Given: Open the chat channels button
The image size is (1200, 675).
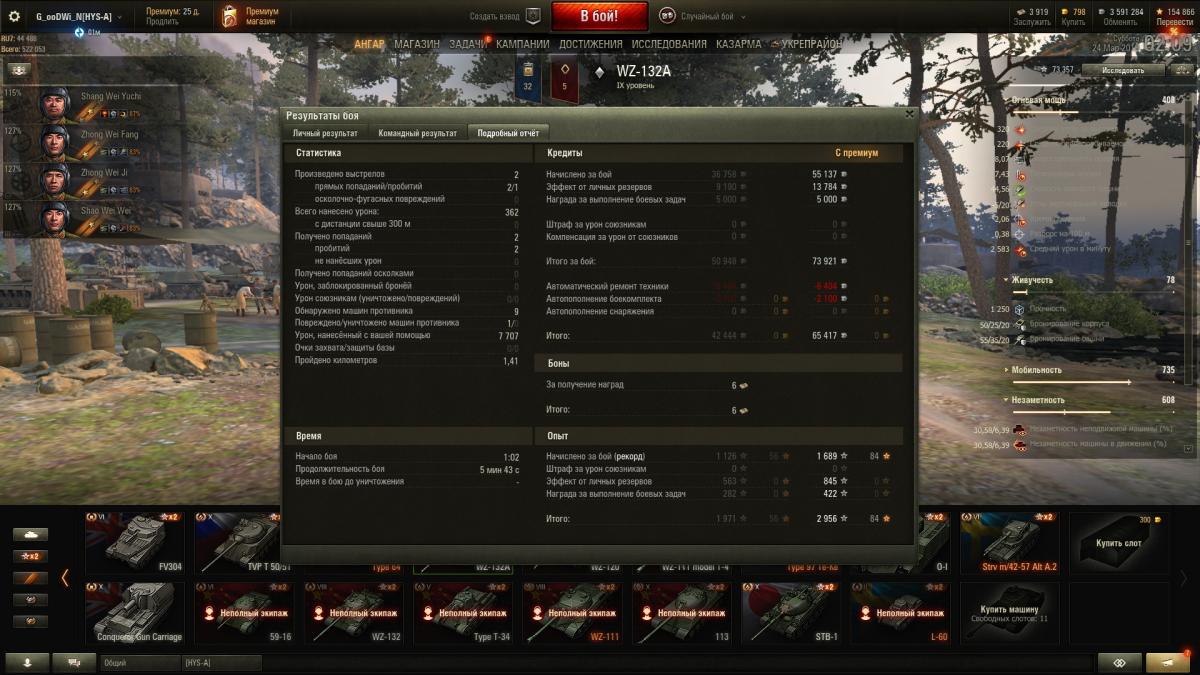Looking at the screenshot, I should pyautogui.click(x=74, y=662).
